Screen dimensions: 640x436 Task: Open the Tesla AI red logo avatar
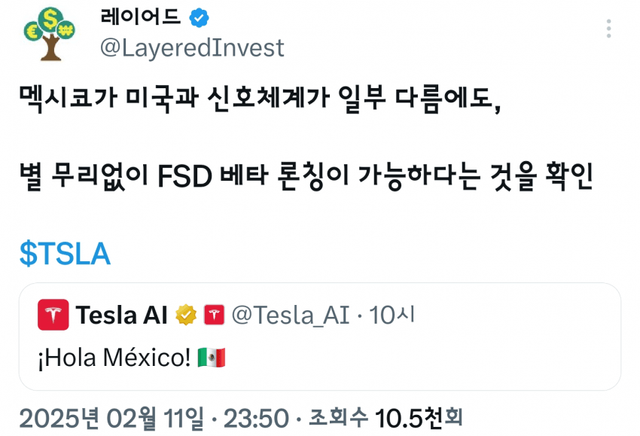pyautogui.click(x=52, y=315)
